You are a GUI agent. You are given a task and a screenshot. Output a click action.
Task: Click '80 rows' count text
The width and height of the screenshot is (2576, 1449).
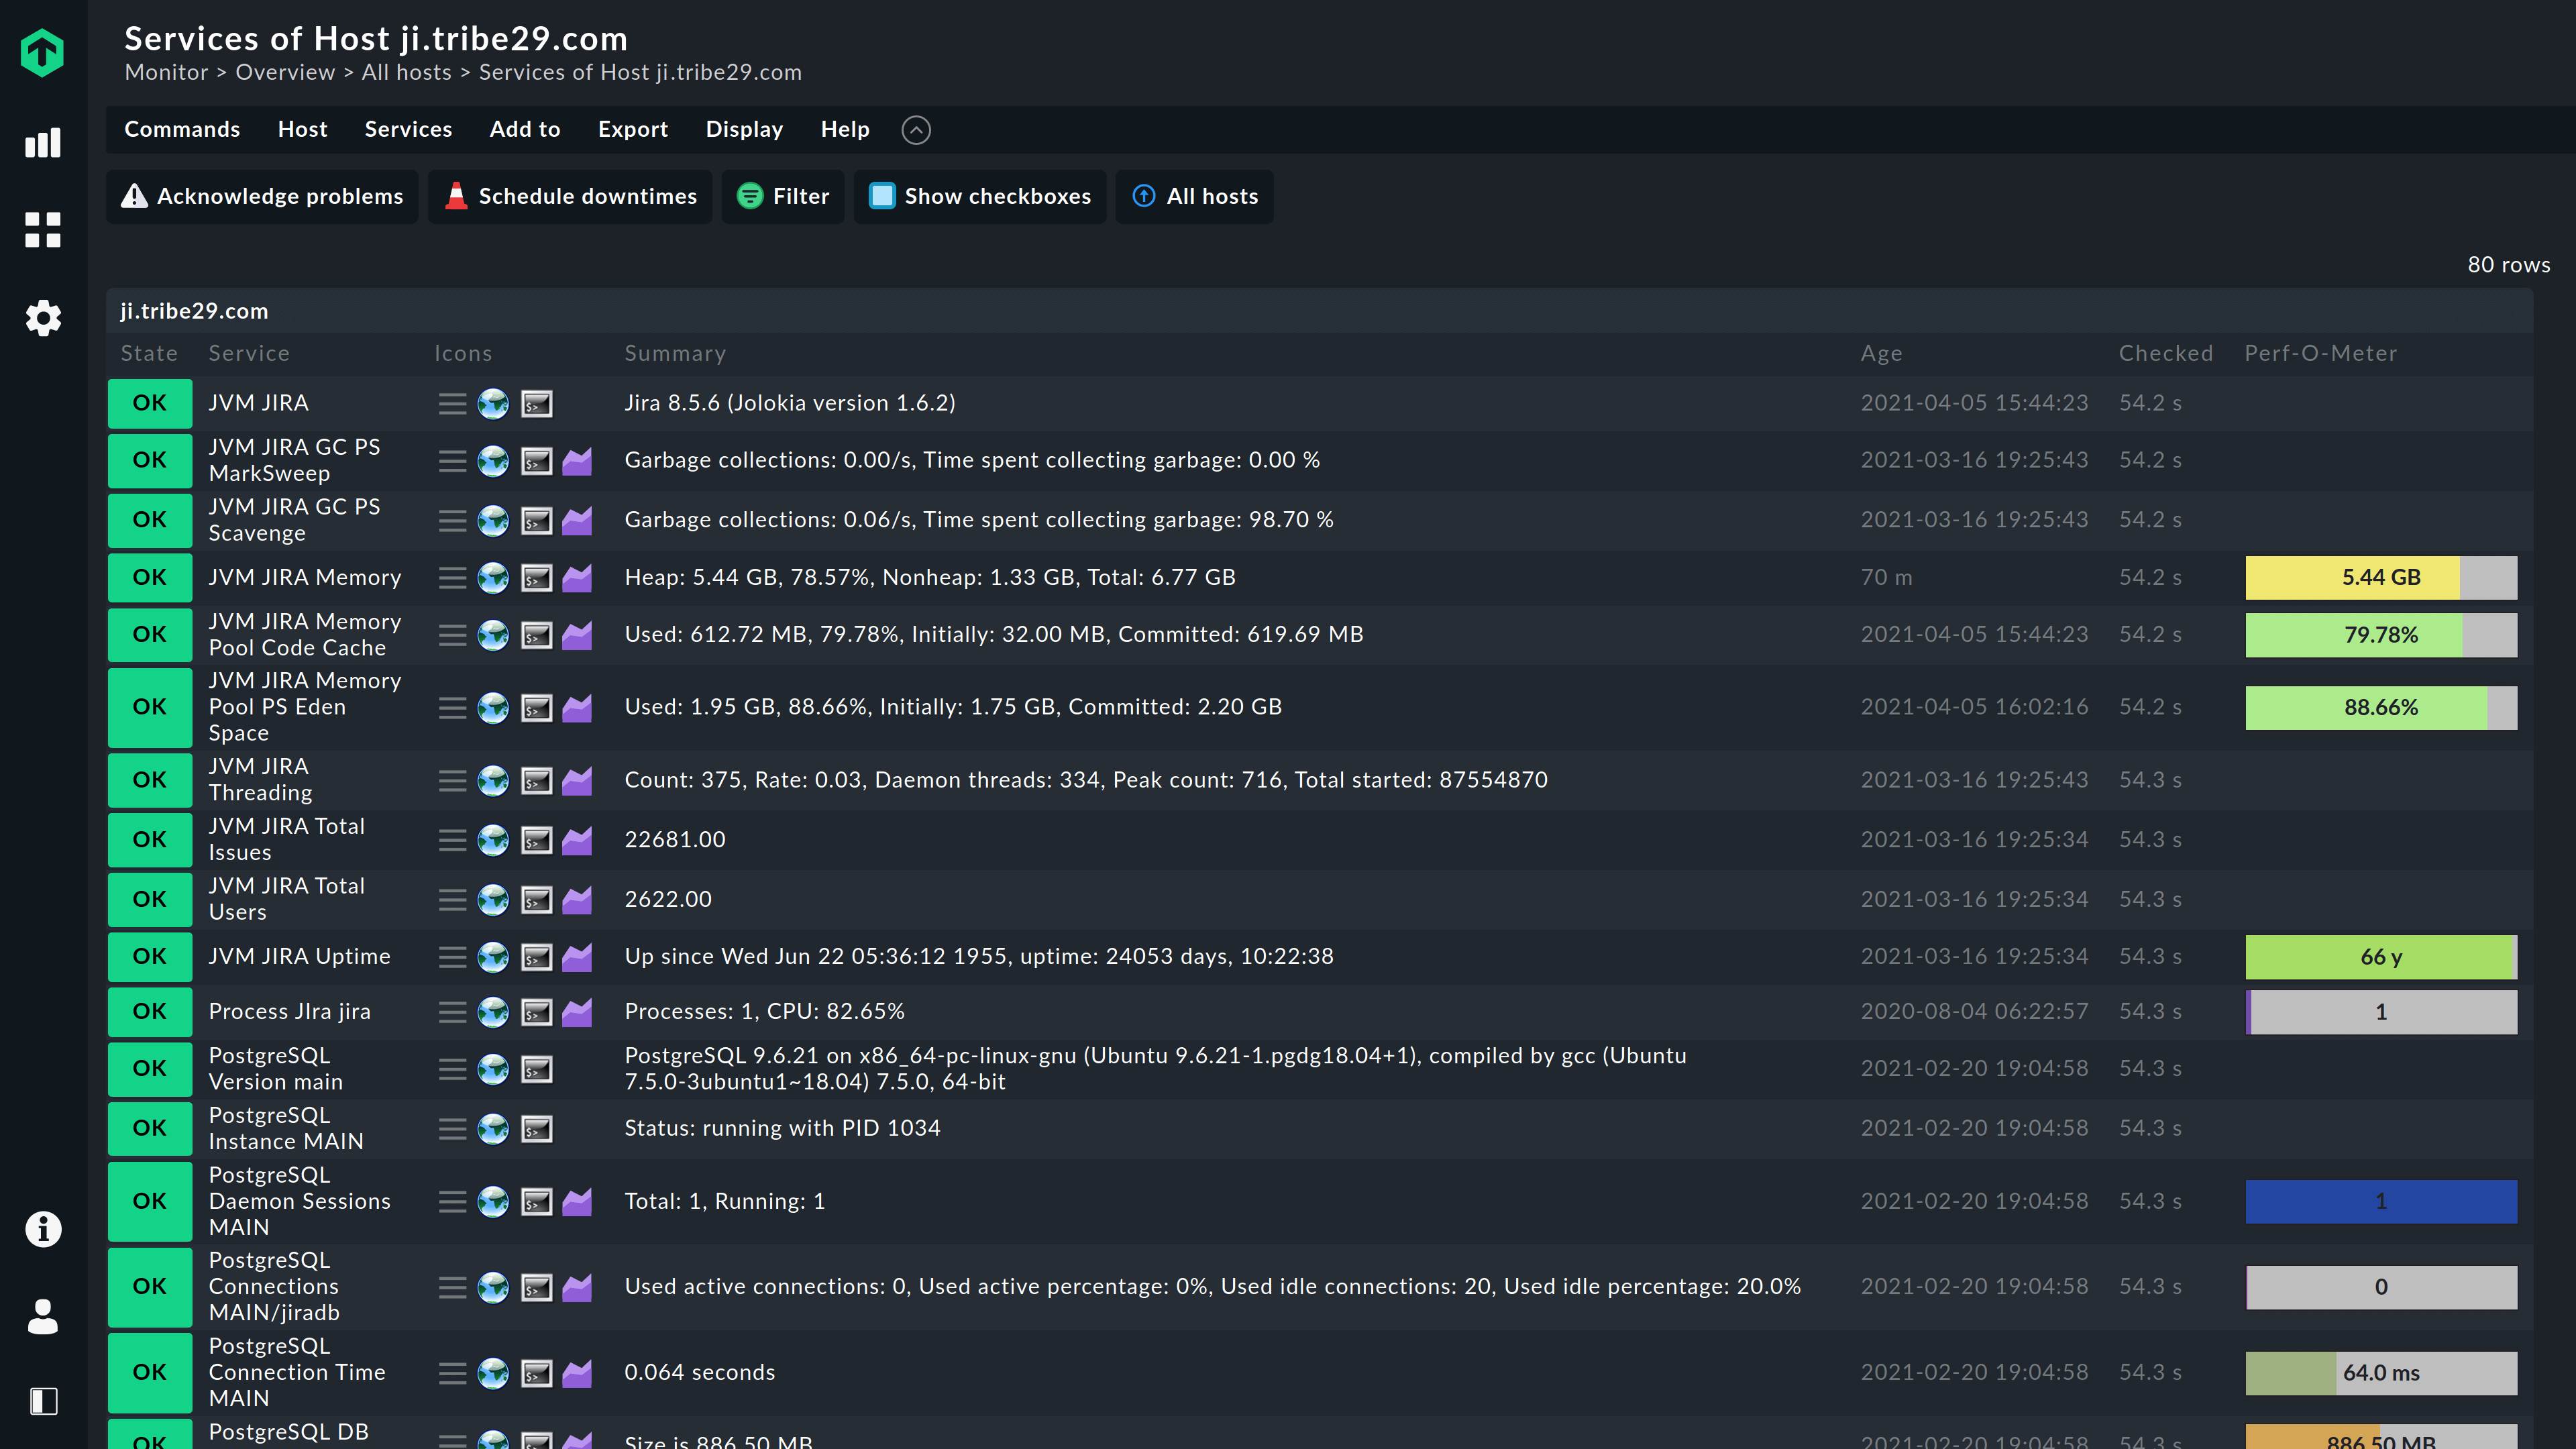[x=2508, y=265]
